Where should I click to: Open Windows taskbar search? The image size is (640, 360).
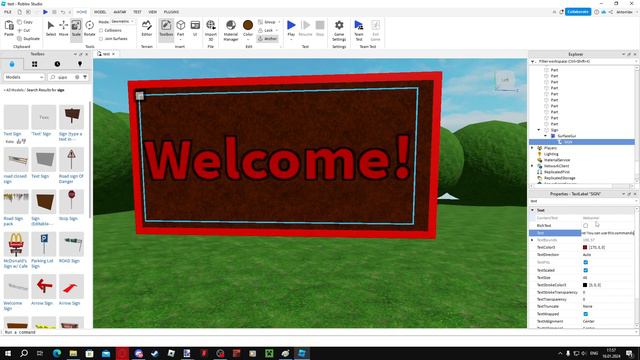coord(24,353)
